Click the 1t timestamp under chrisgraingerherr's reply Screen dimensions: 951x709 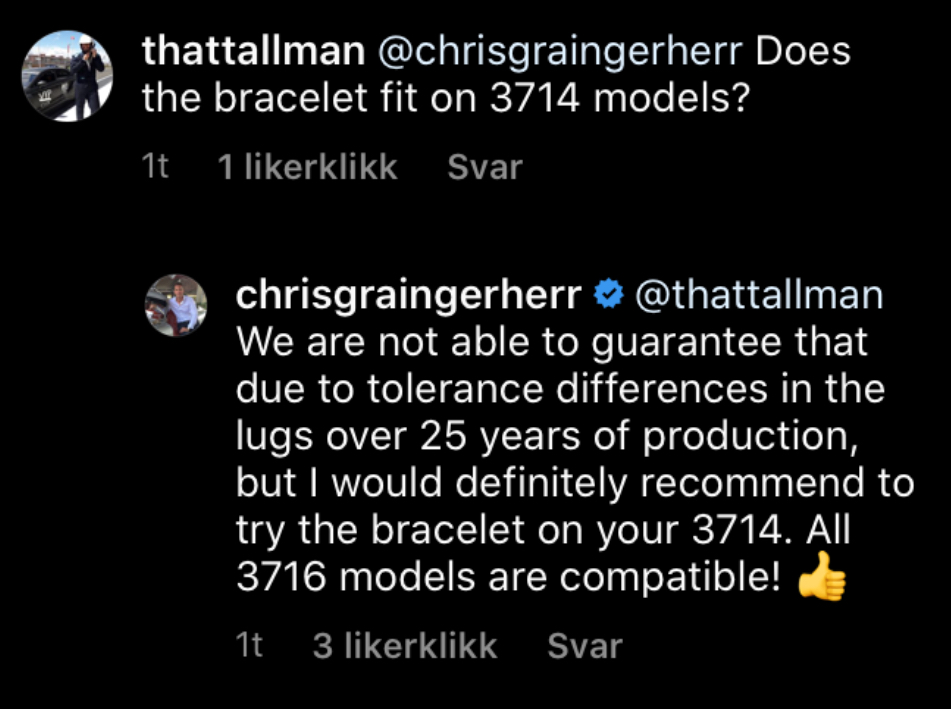250,646
